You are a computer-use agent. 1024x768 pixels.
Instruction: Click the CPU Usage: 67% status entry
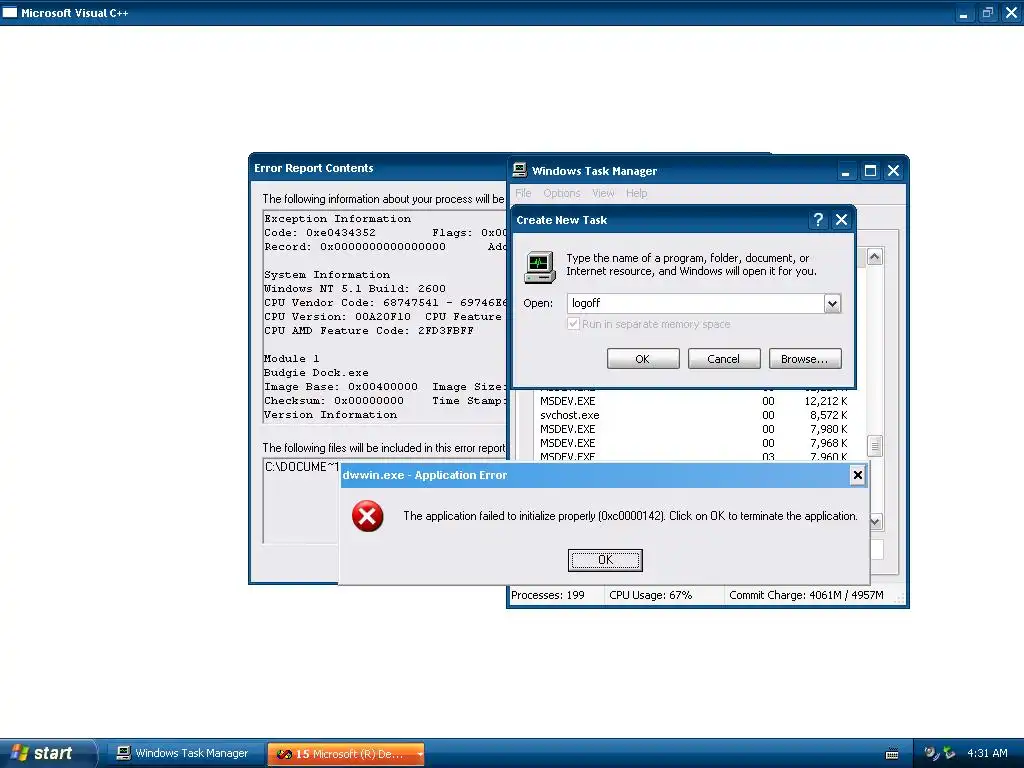(650, 595)
